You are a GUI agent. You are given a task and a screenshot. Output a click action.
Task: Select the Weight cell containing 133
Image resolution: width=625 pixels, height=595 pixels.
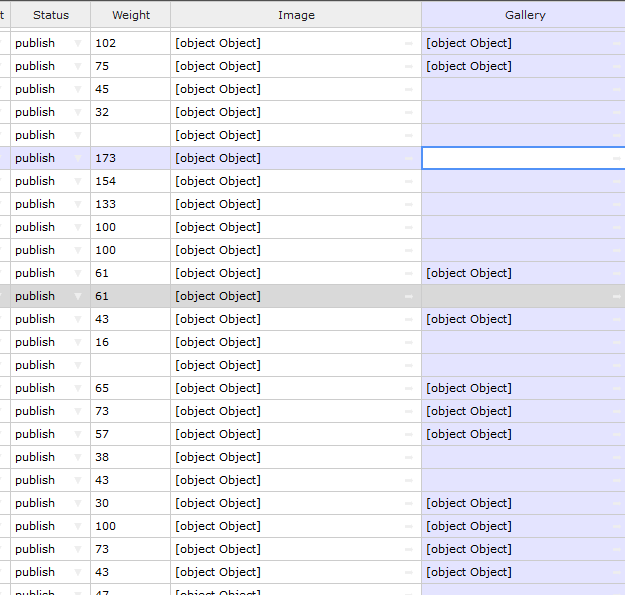[106, 204]
